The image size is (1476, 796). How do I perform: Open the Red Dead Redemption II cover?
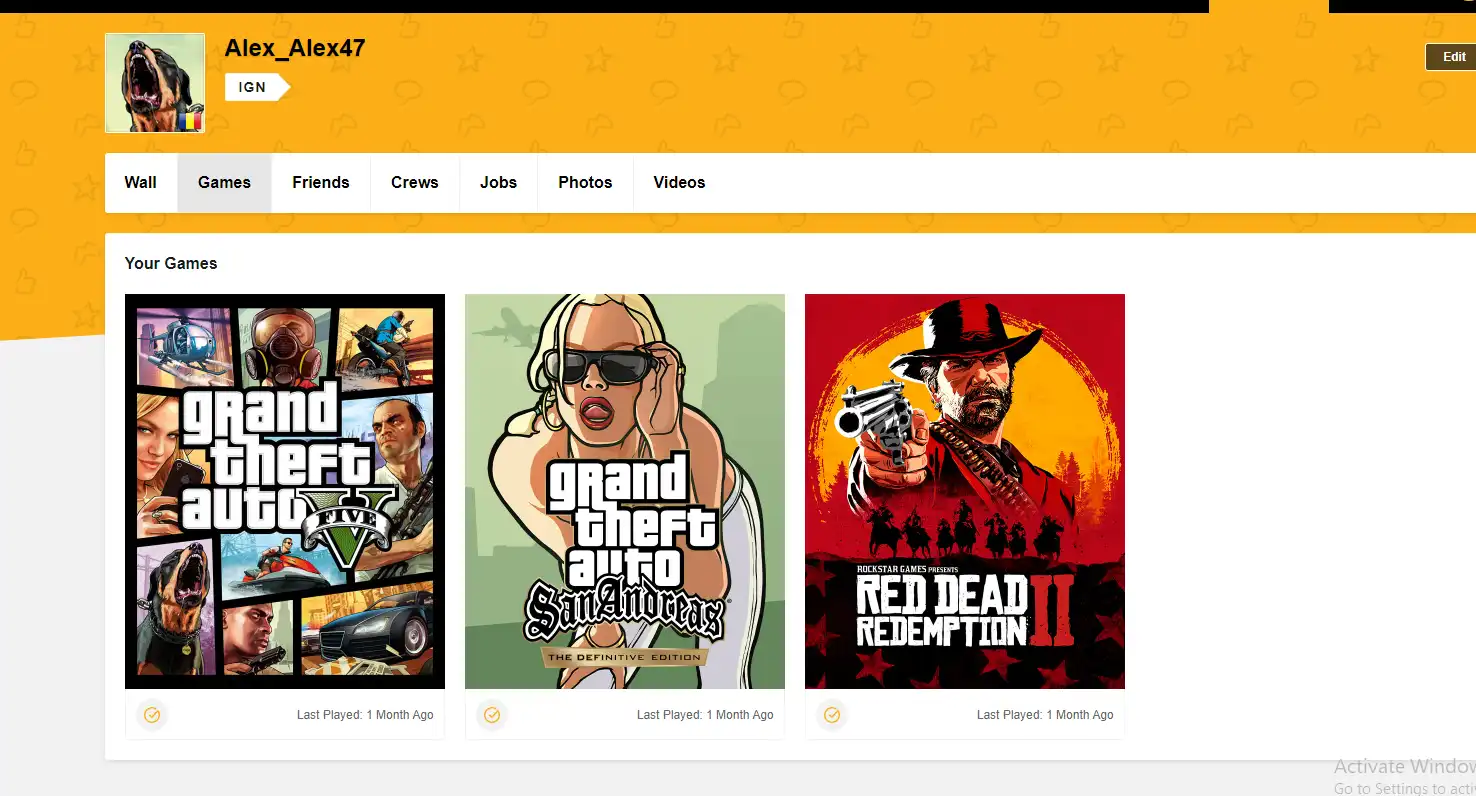coord(965,491)
